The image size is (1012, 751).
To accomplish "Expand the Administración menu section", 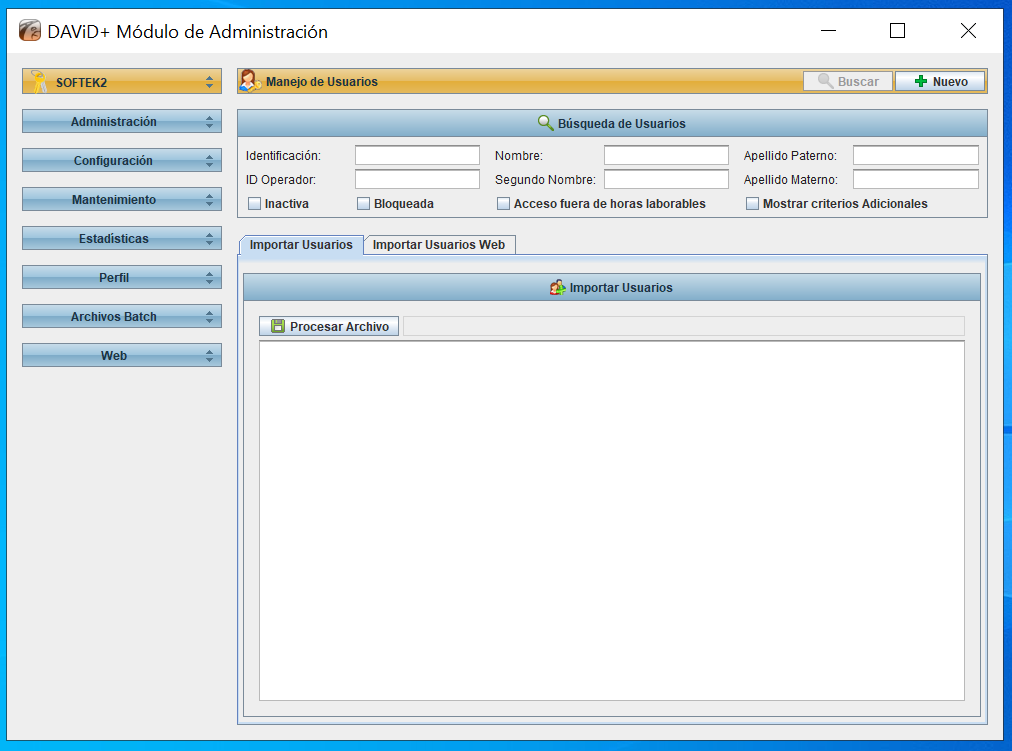I will (x=121, y=122).
